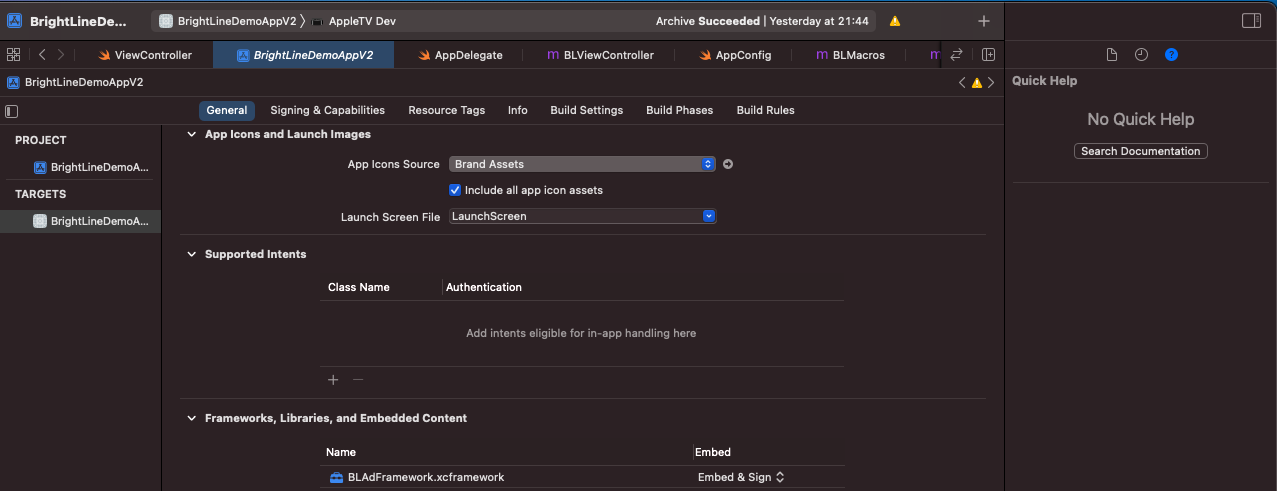This screenshot has height=491, width=1277.
Task: Select the Quick Help inspector icon
Action: pyautogui.click(x=1171, y=55)
